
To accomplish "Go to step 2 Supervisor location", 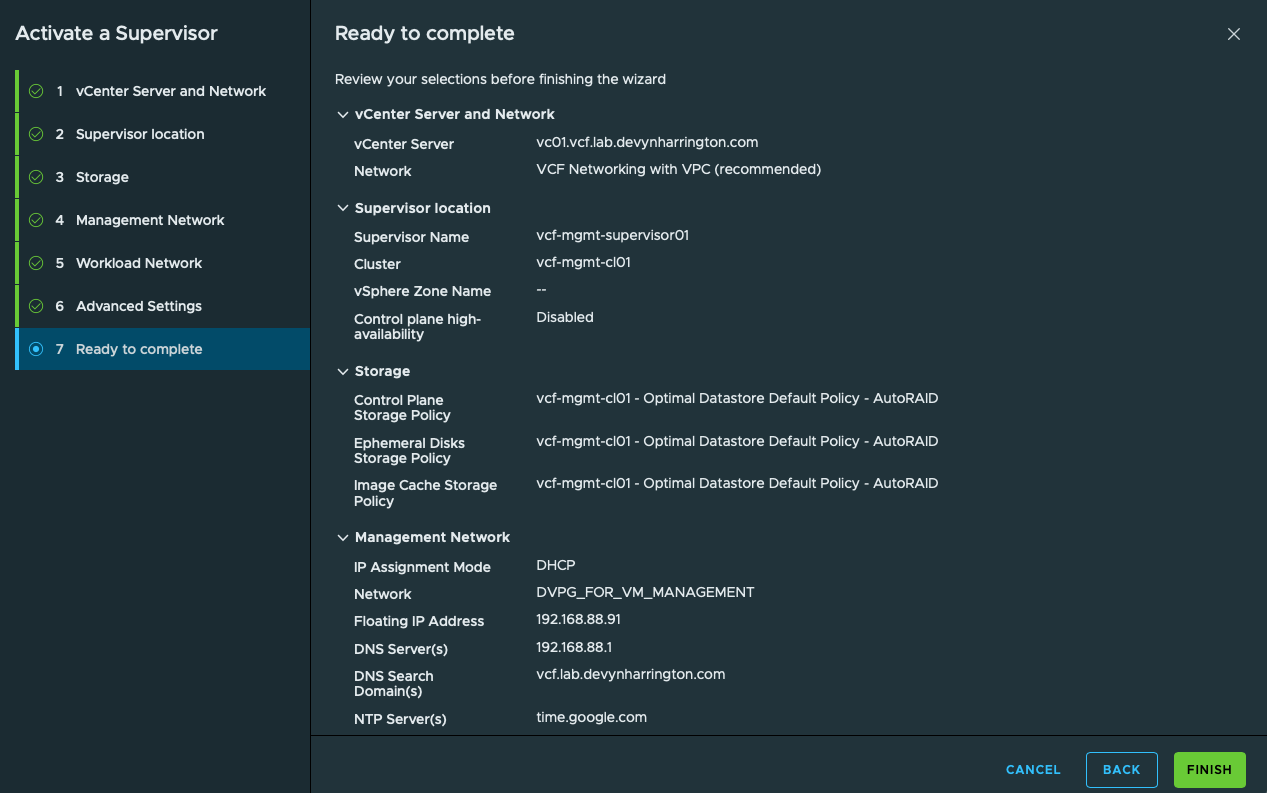I will click(163, 134).
